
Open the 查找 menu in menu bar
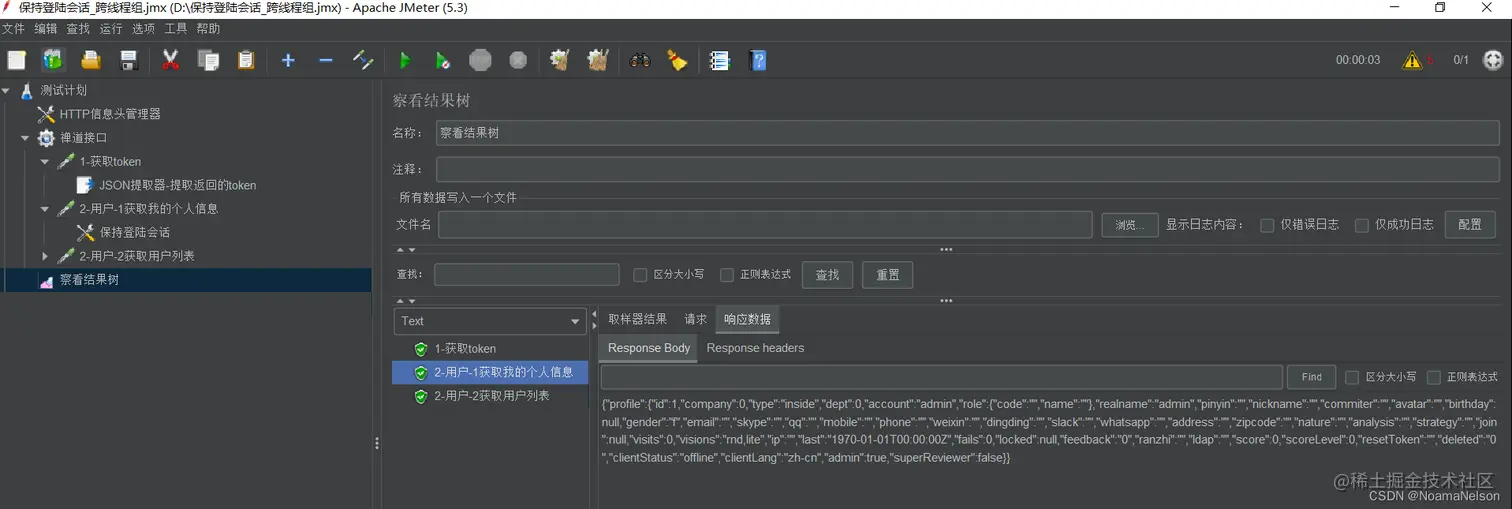(78, 29)
